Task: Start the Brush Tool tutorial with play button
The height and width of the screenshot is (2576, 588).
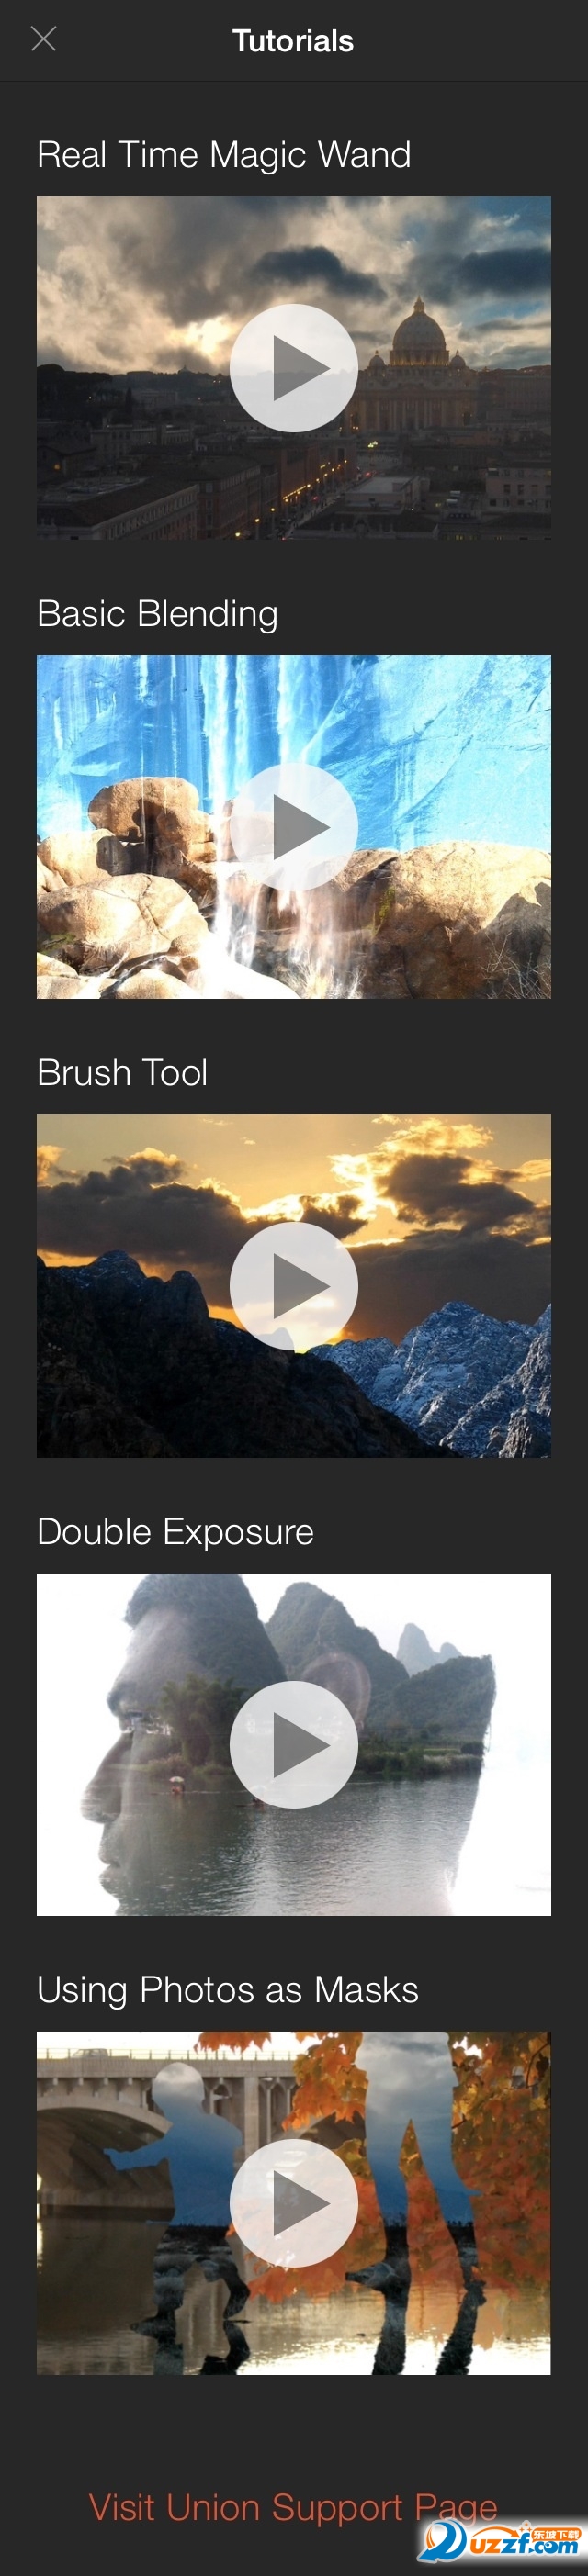Action: pyautogui.click(x=293, y=1286)
